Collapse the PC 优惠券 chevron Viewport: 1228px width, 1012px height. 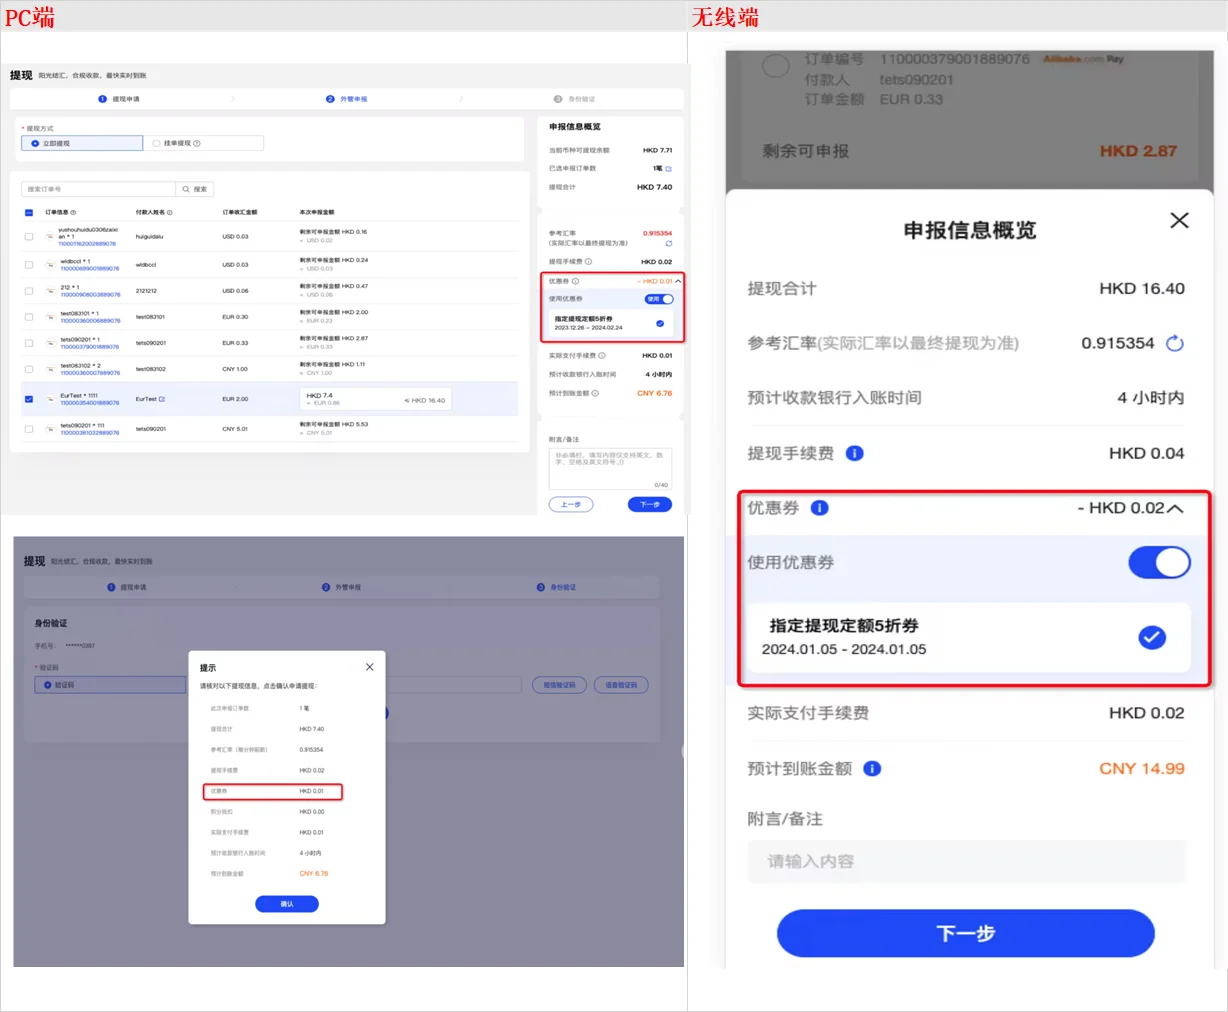678,281
